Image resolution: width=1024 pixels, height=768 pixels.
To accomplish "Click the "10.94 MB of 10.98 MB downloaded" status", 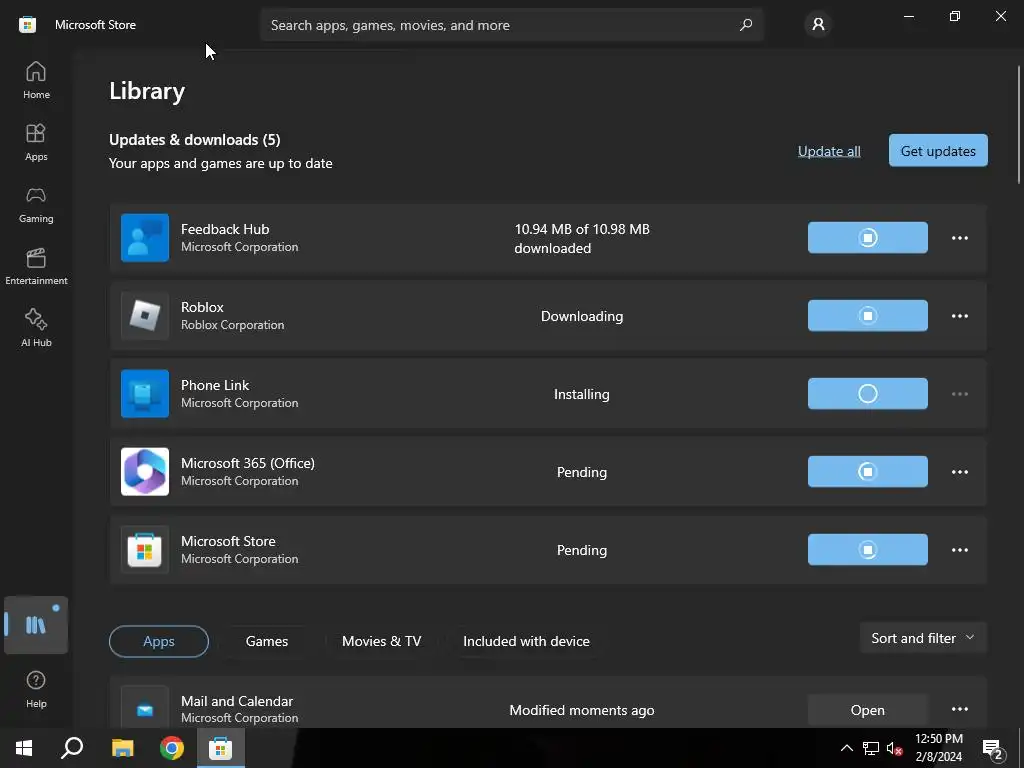I will coord(581,238).
